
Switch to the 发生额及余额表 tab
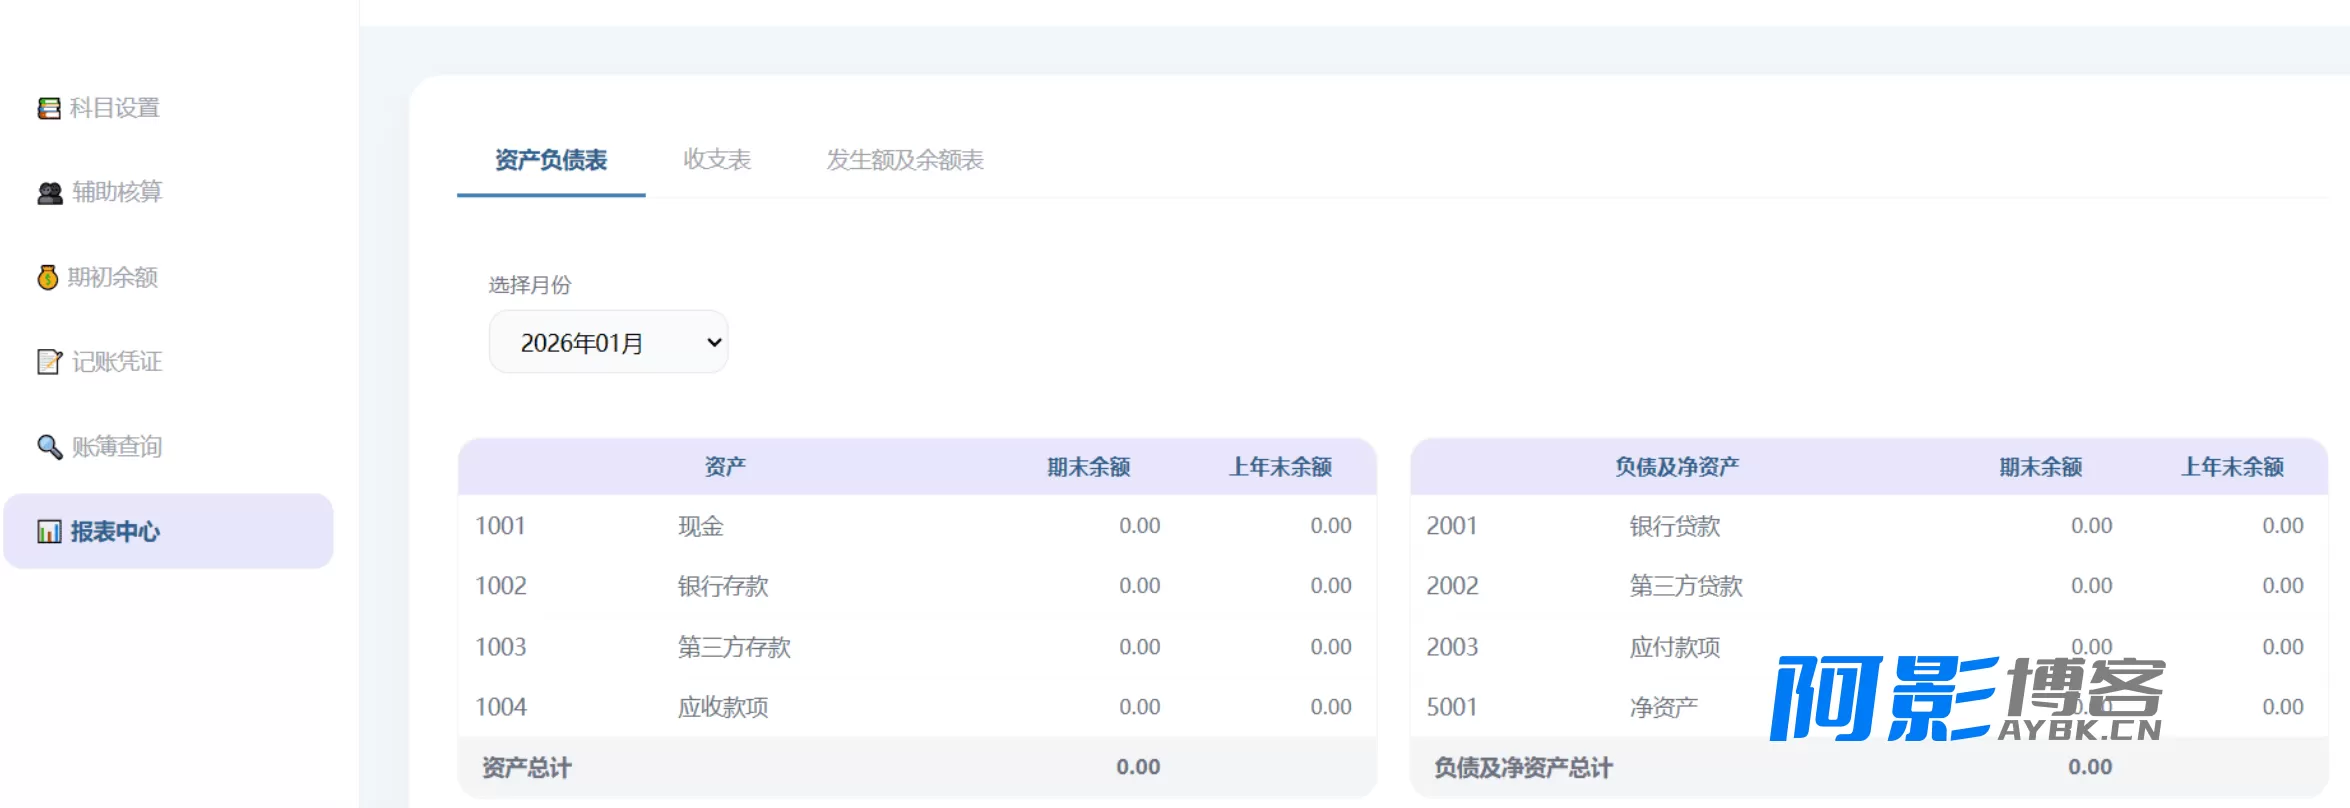click(x=905, y=160)
